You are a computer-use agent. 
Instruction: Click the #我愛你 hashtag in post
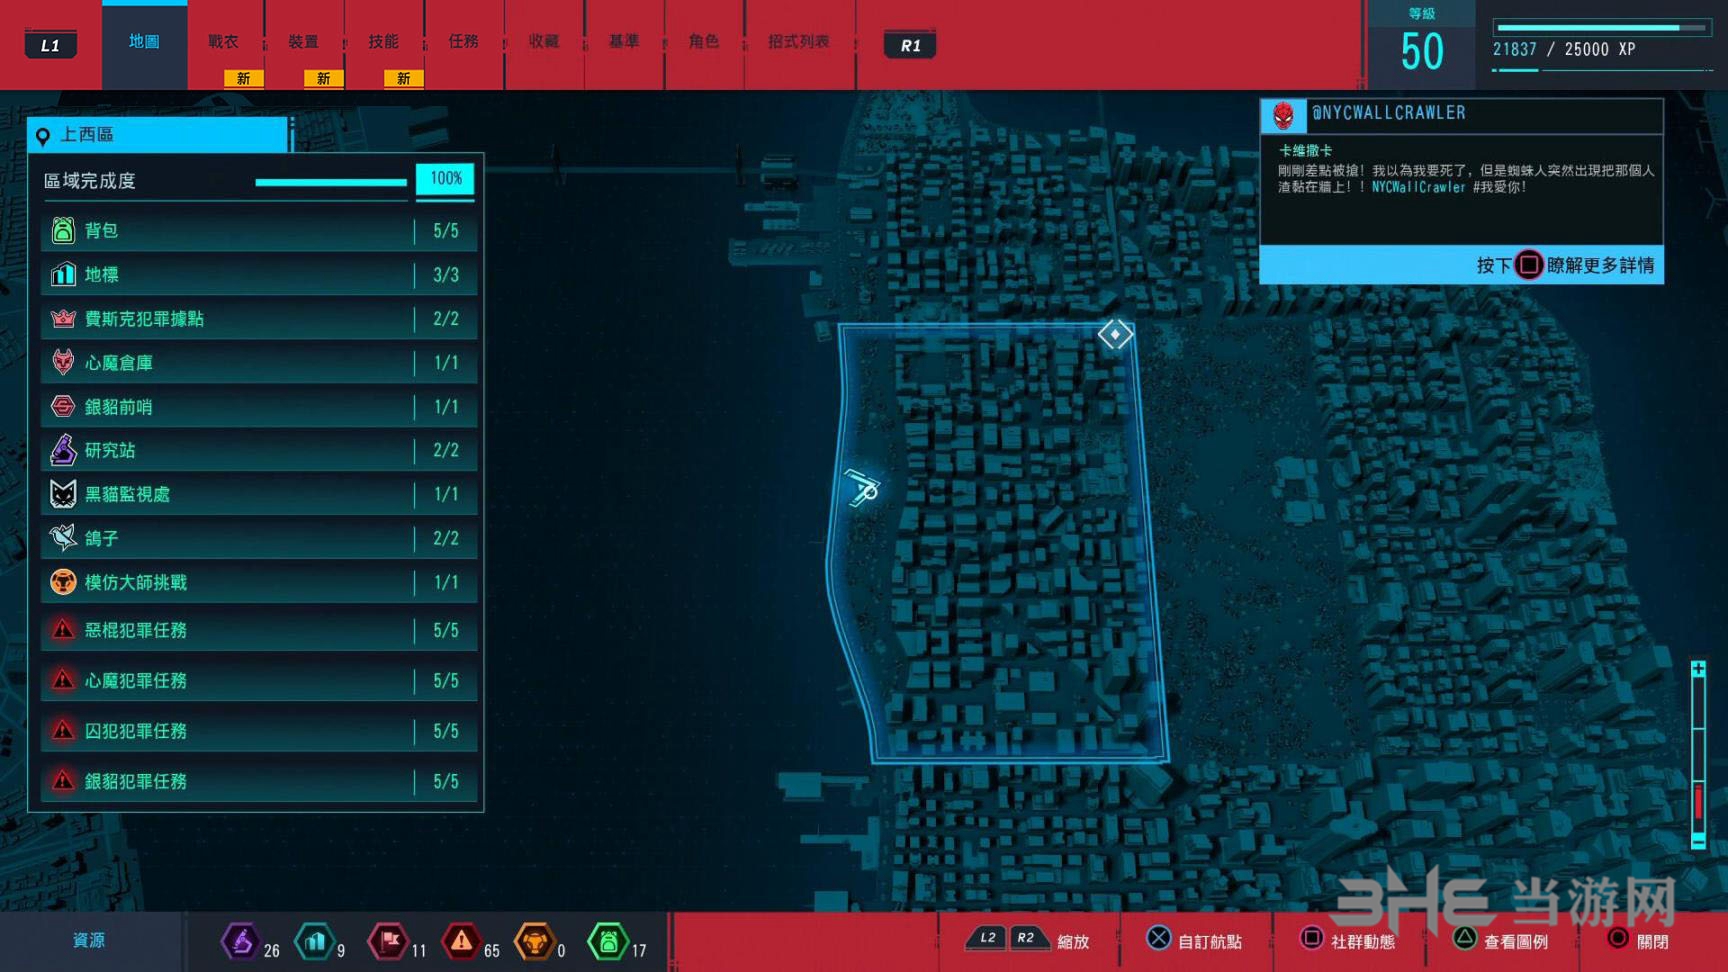[1499, 187]
